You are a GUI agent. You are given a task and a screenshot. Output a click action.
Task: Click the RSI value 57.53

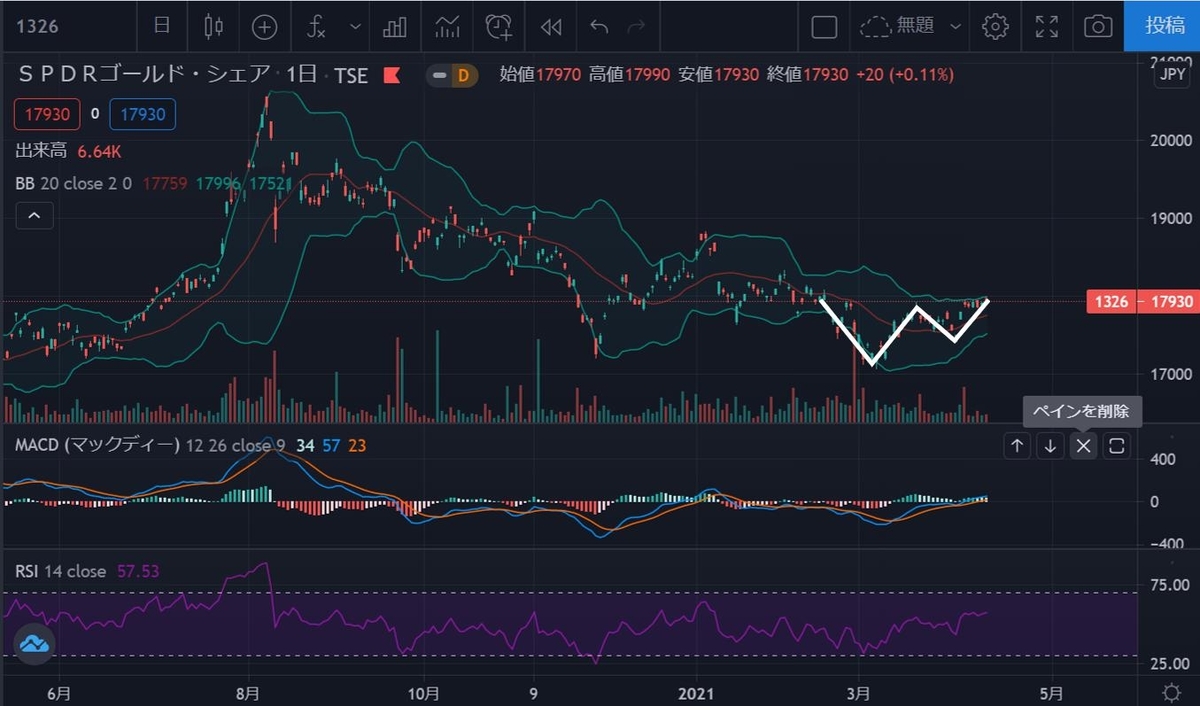click(138, 572)
